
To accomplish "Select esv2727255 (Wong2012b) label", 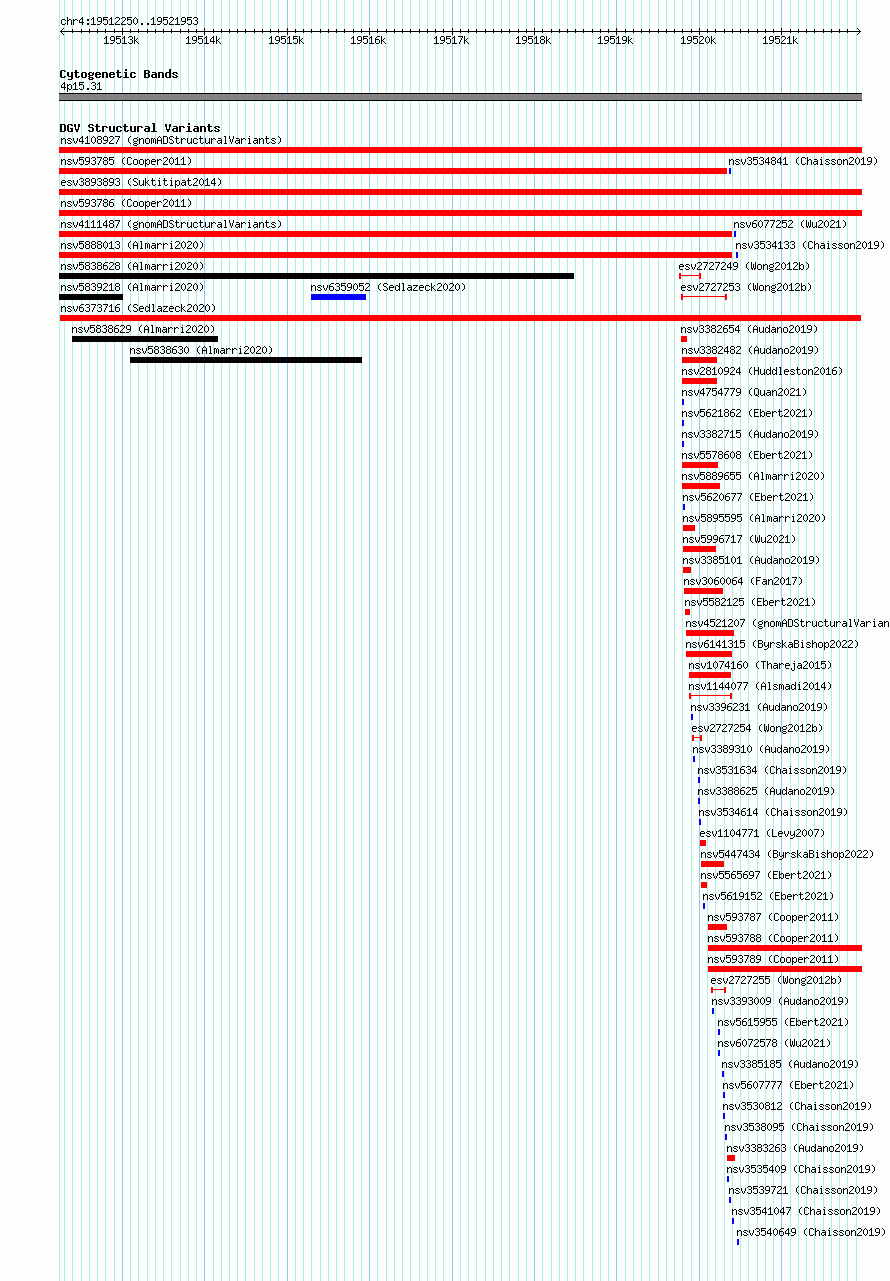I will coord(777,980).
